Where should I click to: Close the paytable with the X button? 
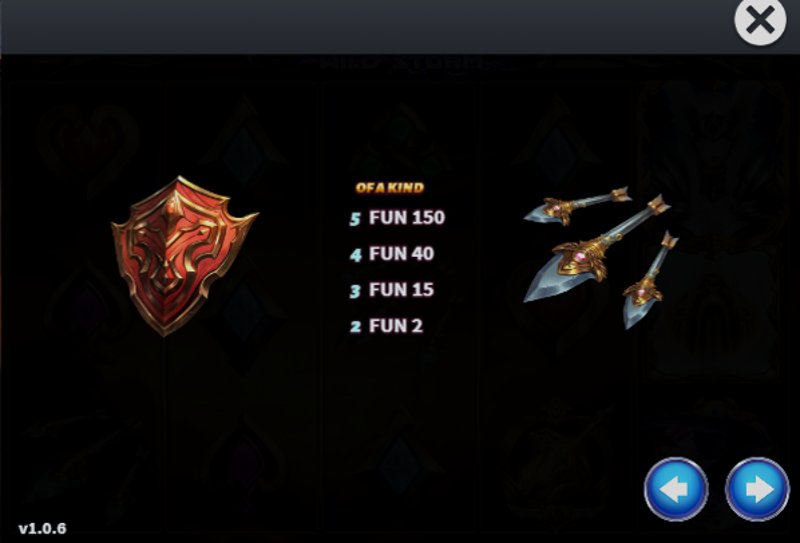(760, 21)
